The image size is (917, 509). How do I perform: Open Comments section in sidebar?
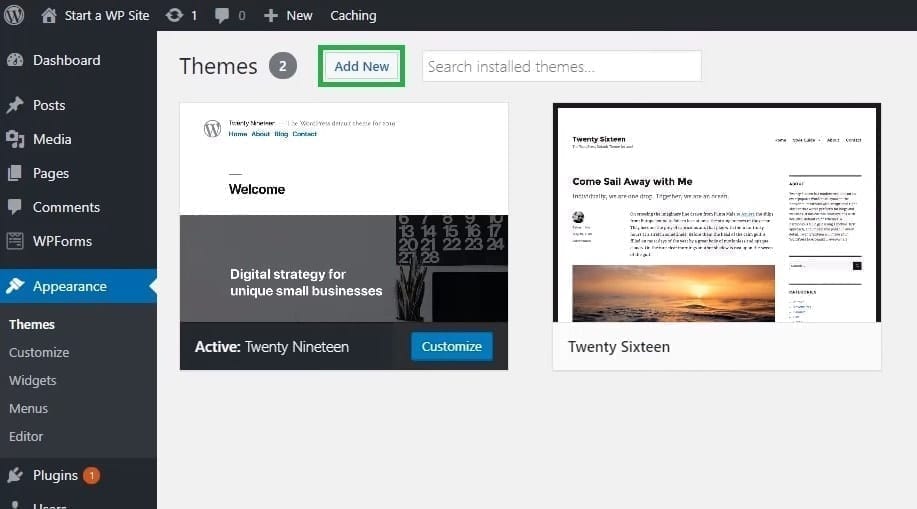[66, 207]
